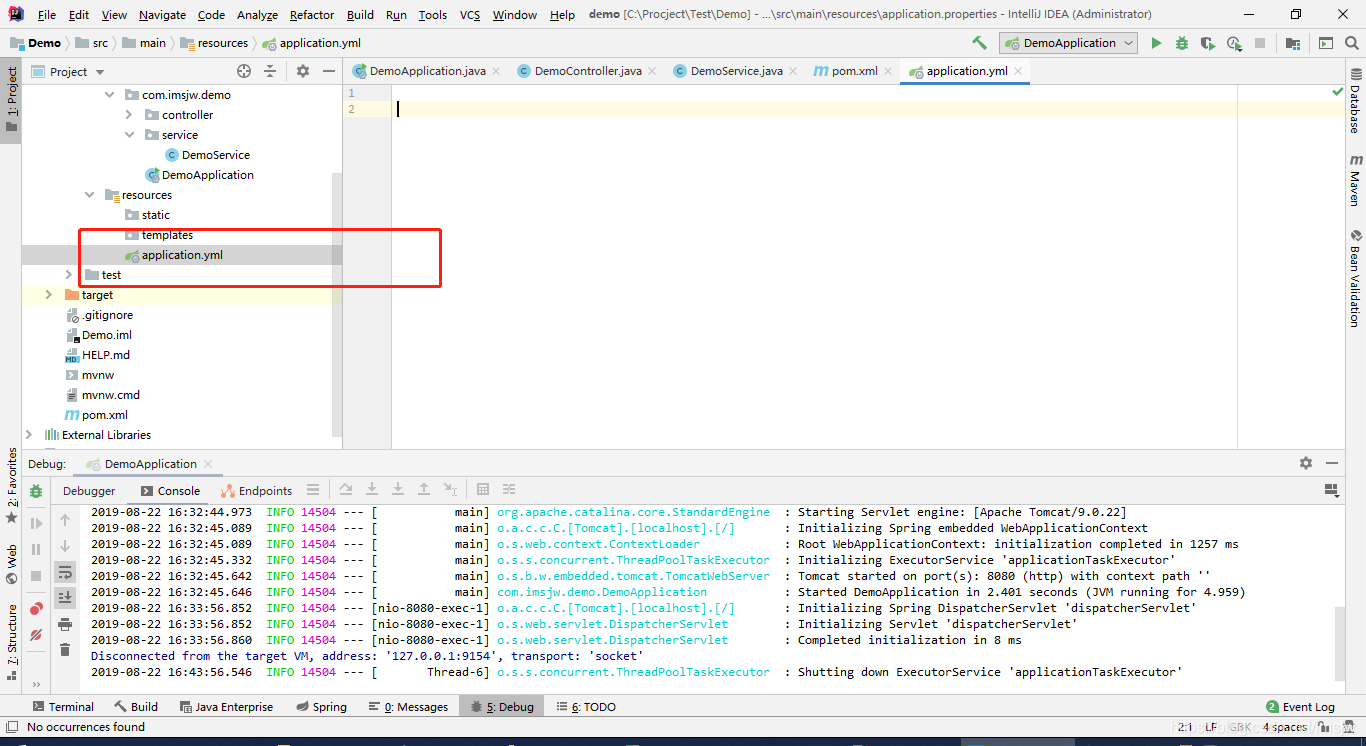Resume program in Debug panel

coord(36,523)
